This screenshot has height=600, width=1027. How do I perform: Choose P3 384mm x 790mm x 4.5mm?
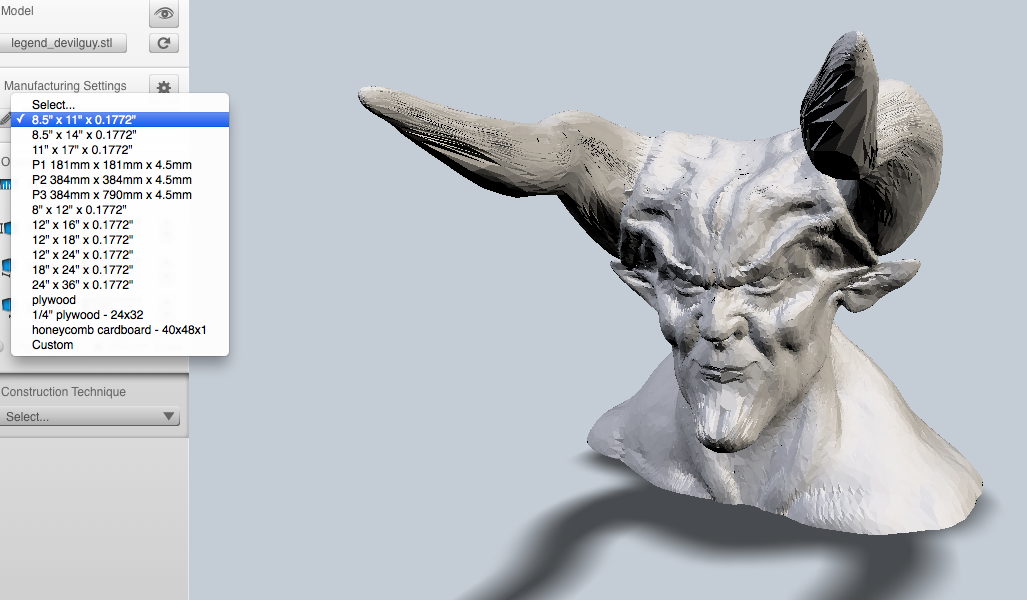[120, 195]
